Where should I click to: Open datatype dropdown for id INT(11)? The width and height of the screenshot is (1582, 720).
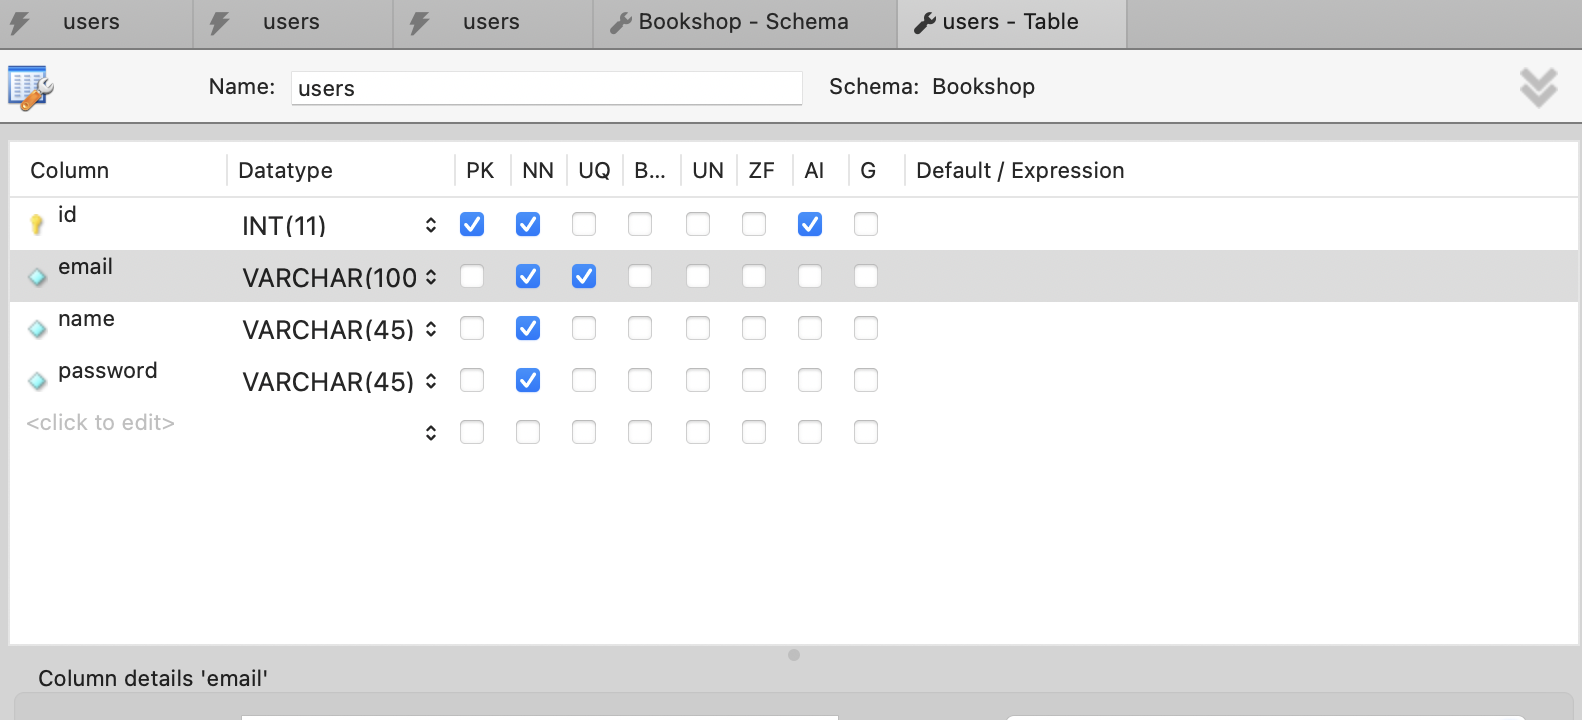click(431, 225)
